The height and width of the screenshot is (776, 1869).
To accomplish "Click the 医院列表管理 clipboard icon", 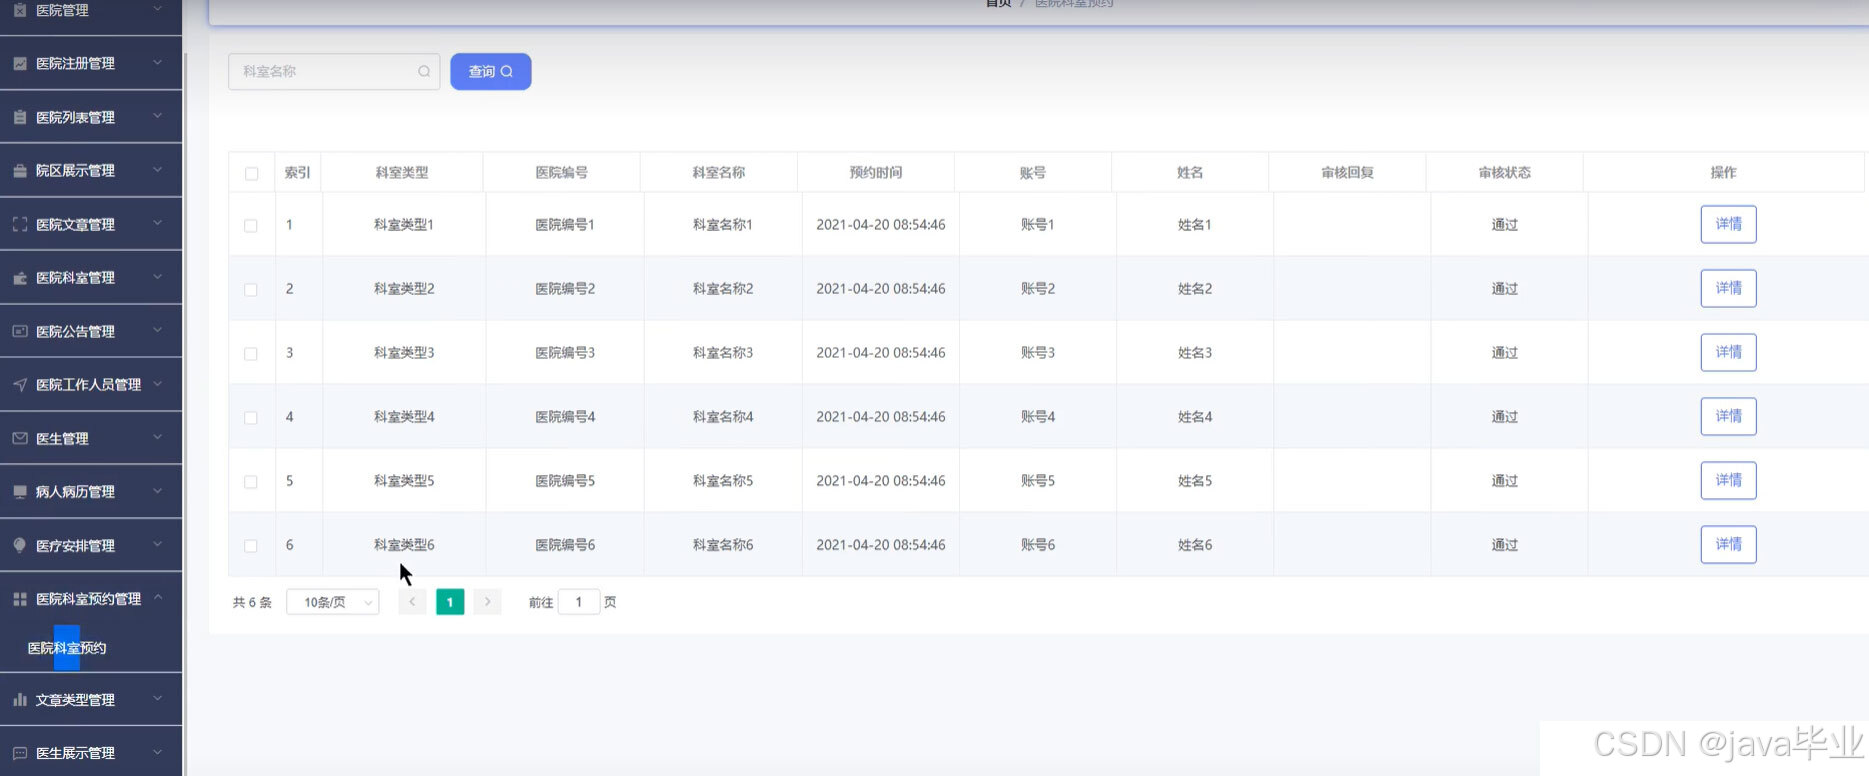I will pyautogui.click(x=20, y=117).
